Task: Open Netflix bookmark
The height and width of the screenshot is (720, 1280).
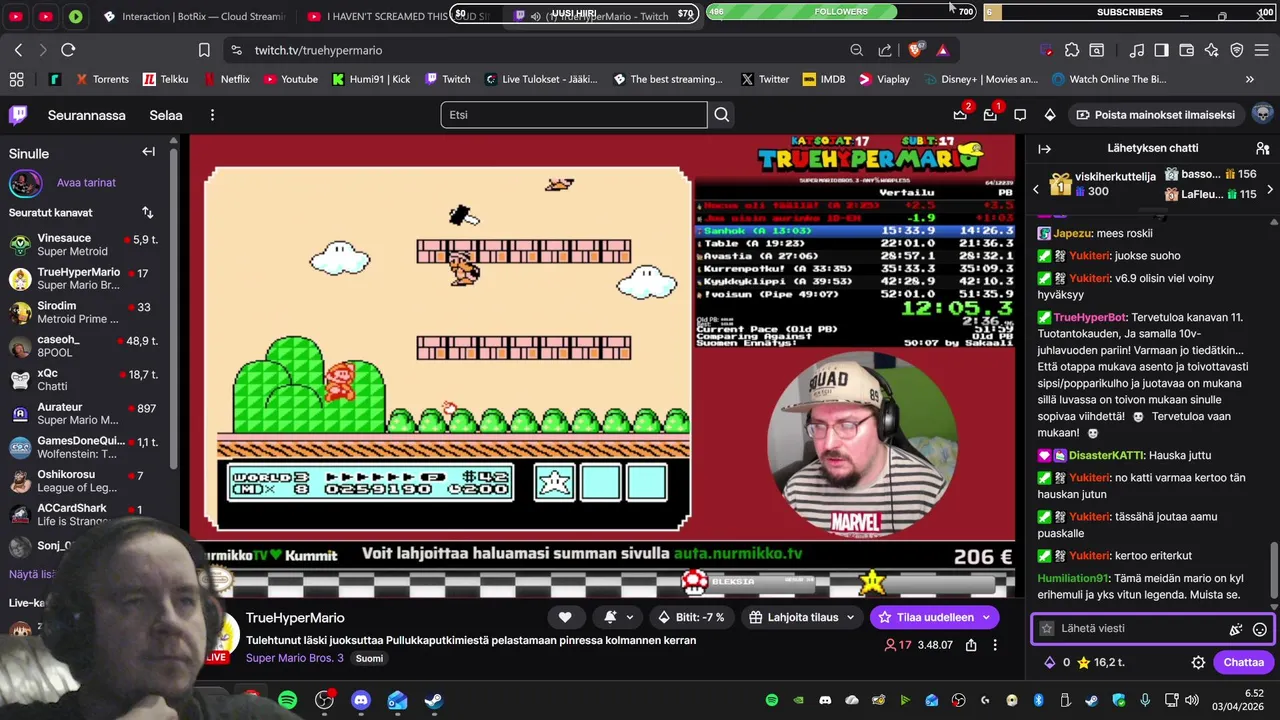Action: click(226, 79)
